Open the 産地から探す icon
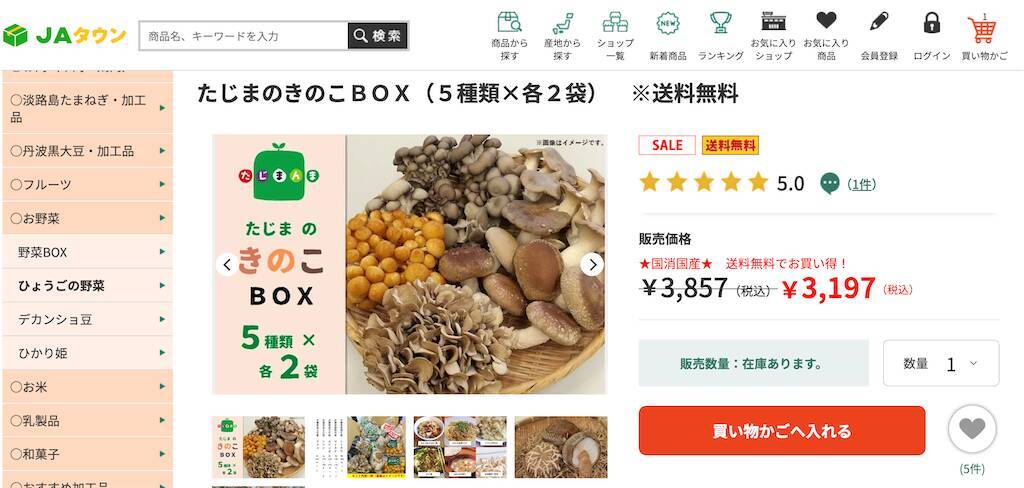1024x488 pixels. (562, 24)
